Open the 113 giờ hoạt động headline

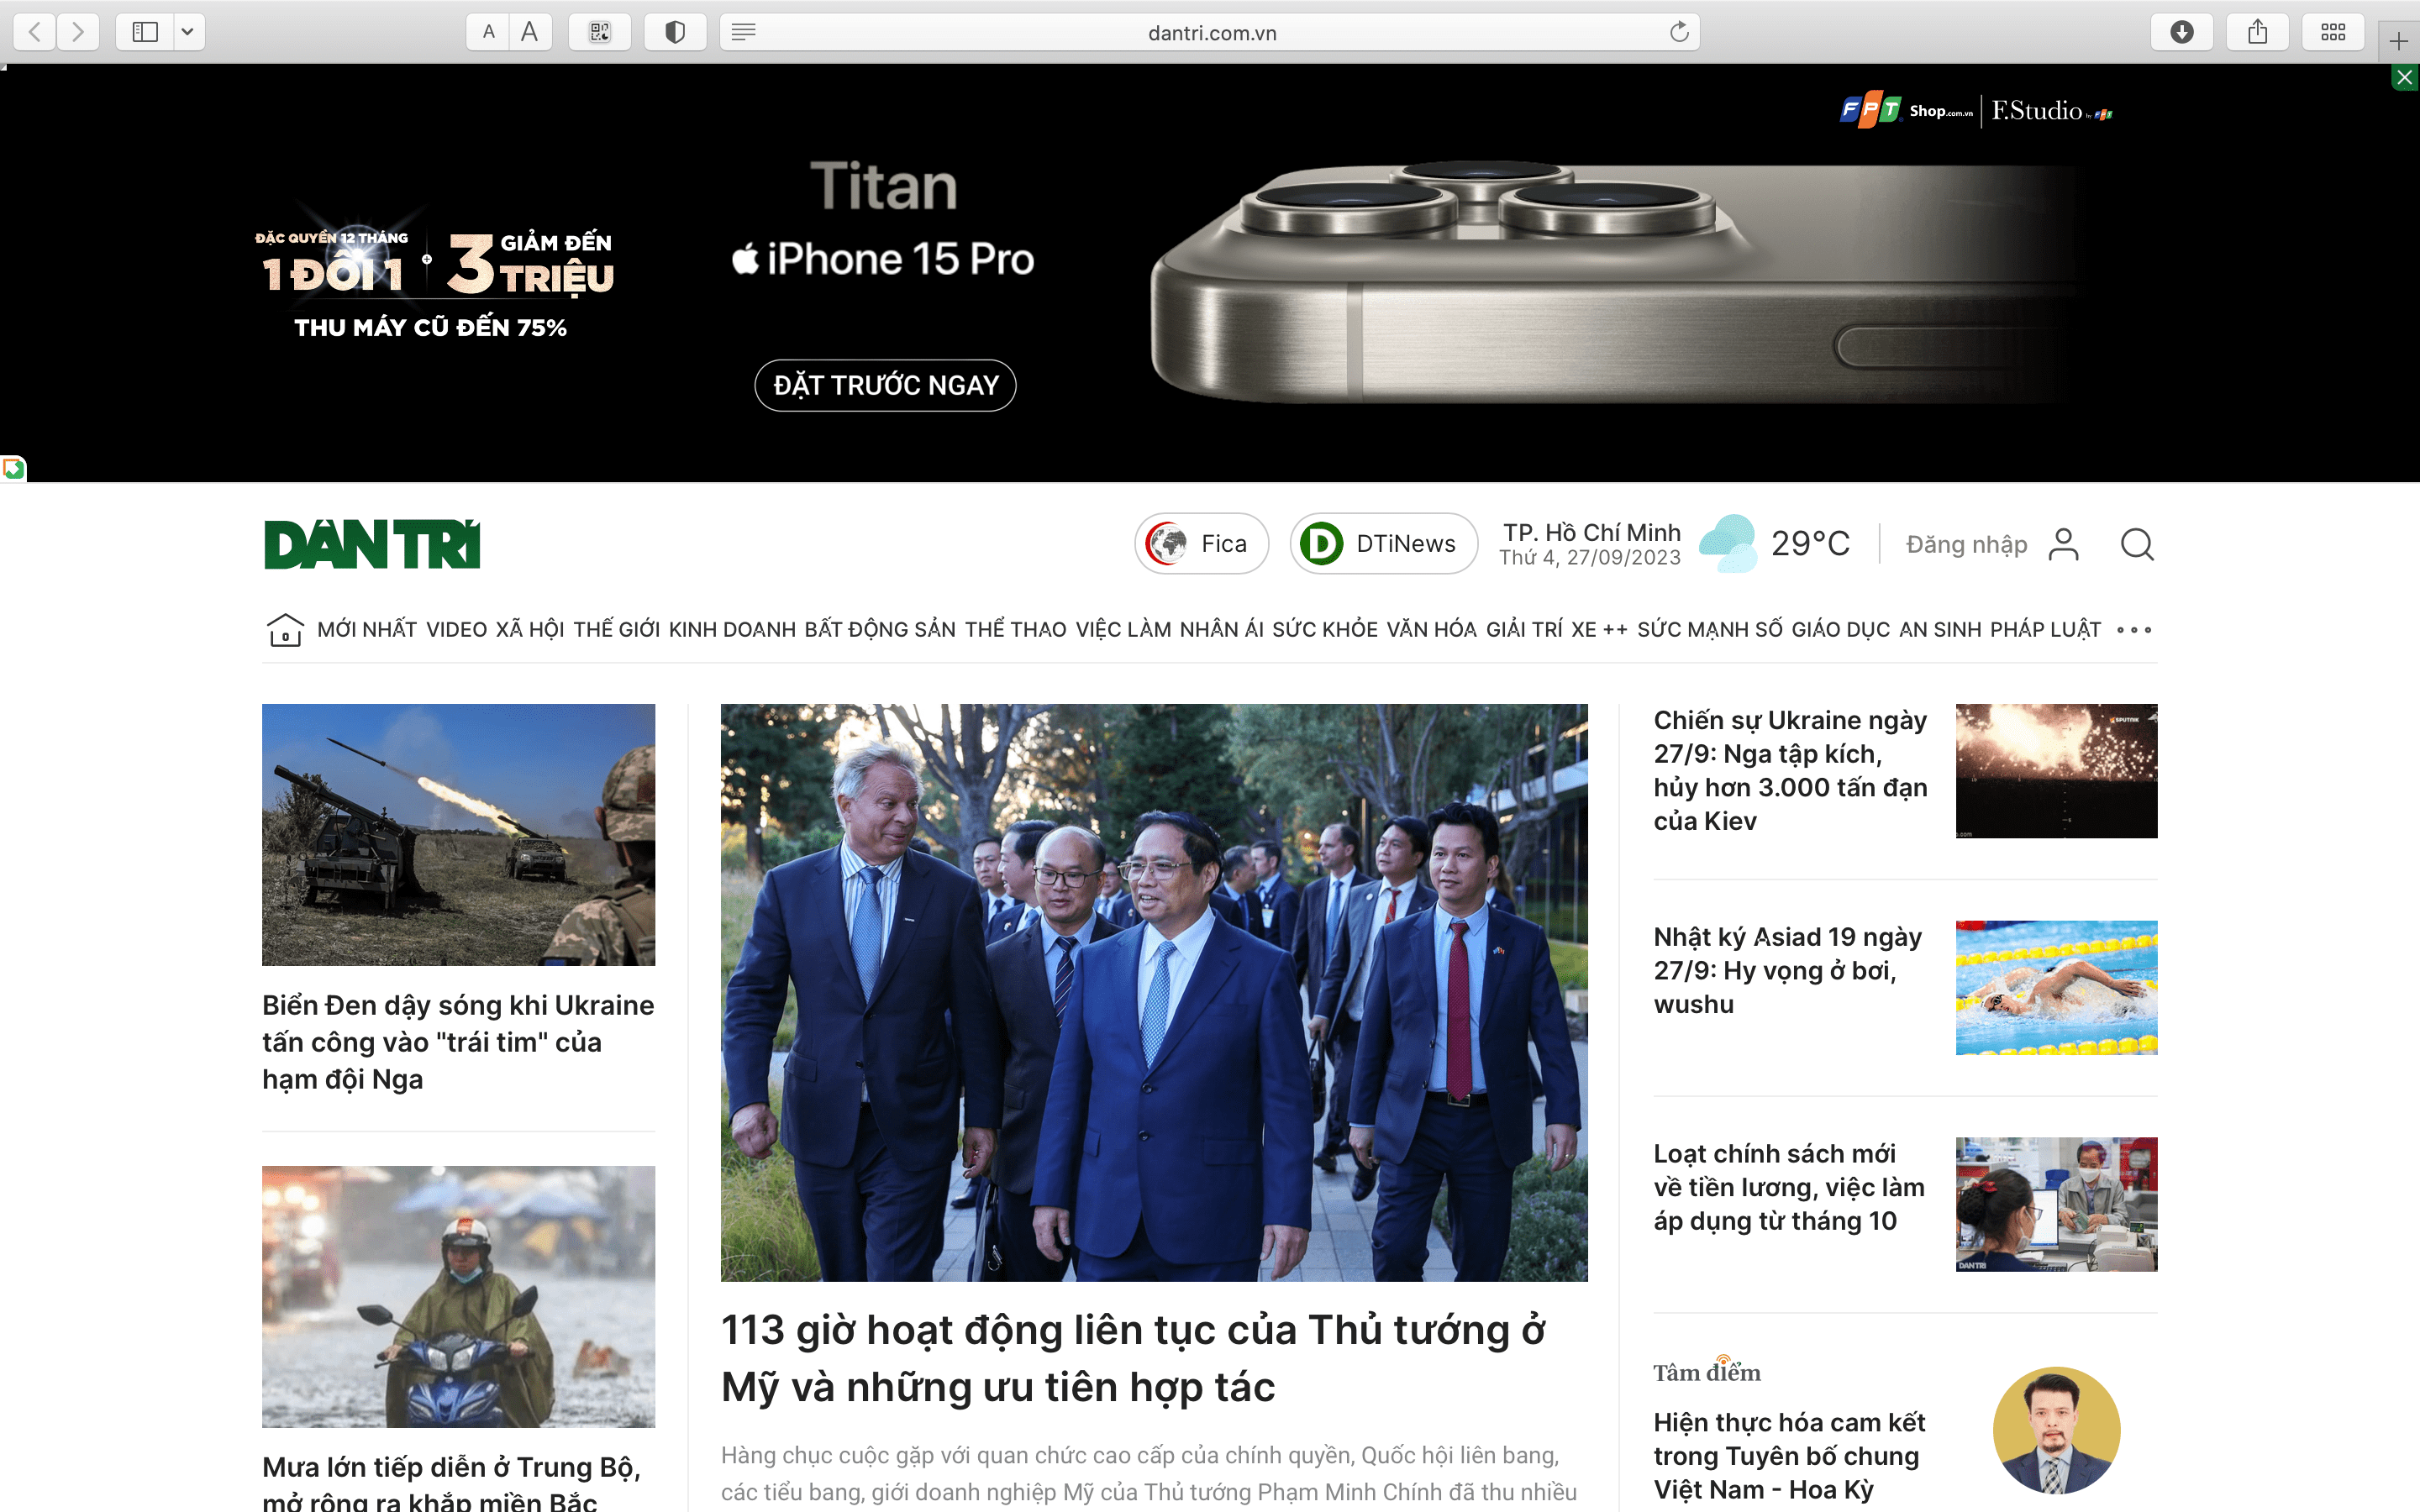point(1134,1358)
